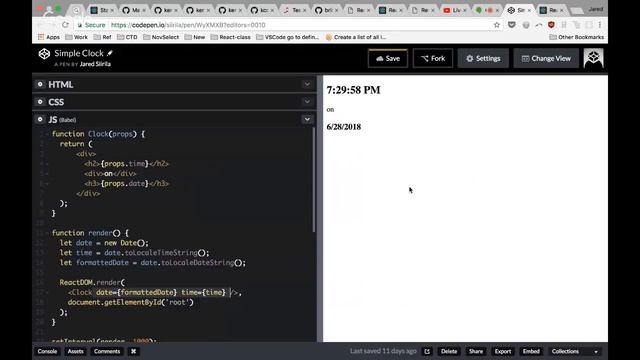Click the Secure lock indicator
Viewport: 640px width, 360px height.
click(92, 25)
